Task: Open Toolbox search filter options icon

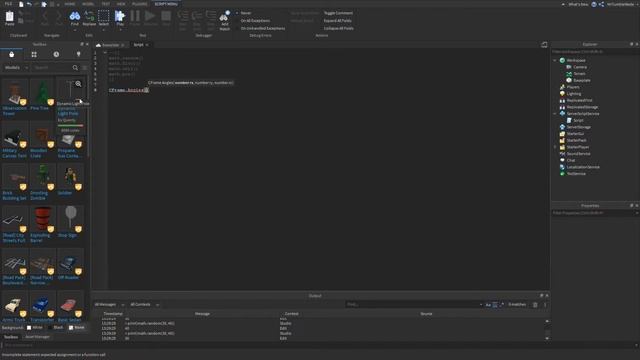Action: click(84, 68)
